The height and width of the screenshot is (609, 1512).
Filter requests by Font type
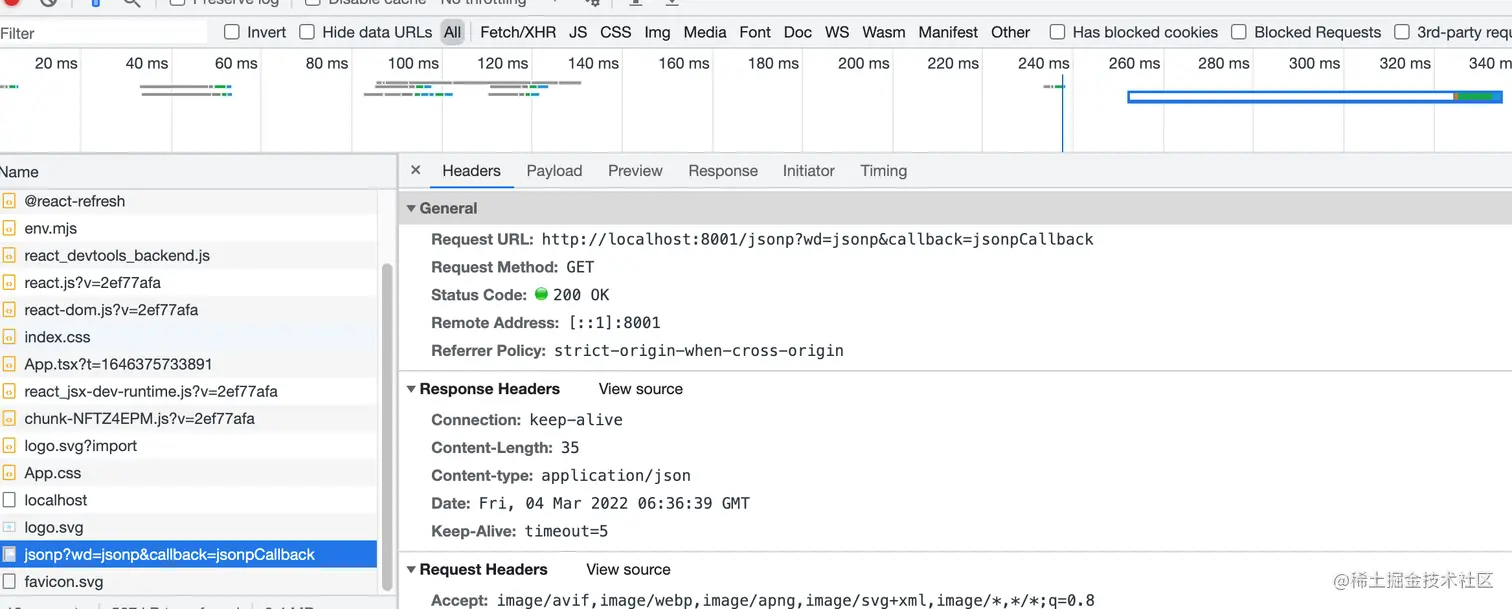click(x=755, y=32)
